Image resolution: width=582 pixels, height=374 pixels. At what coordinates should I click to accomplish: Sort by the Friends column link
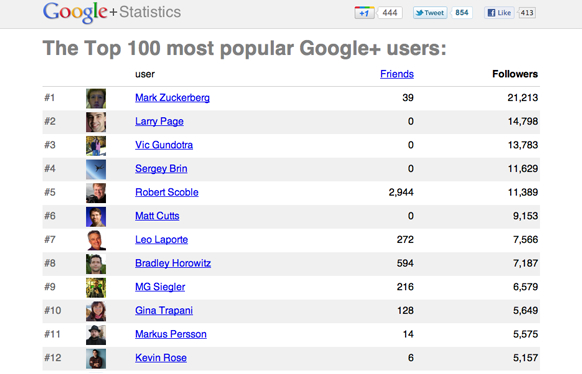(397, 74)
